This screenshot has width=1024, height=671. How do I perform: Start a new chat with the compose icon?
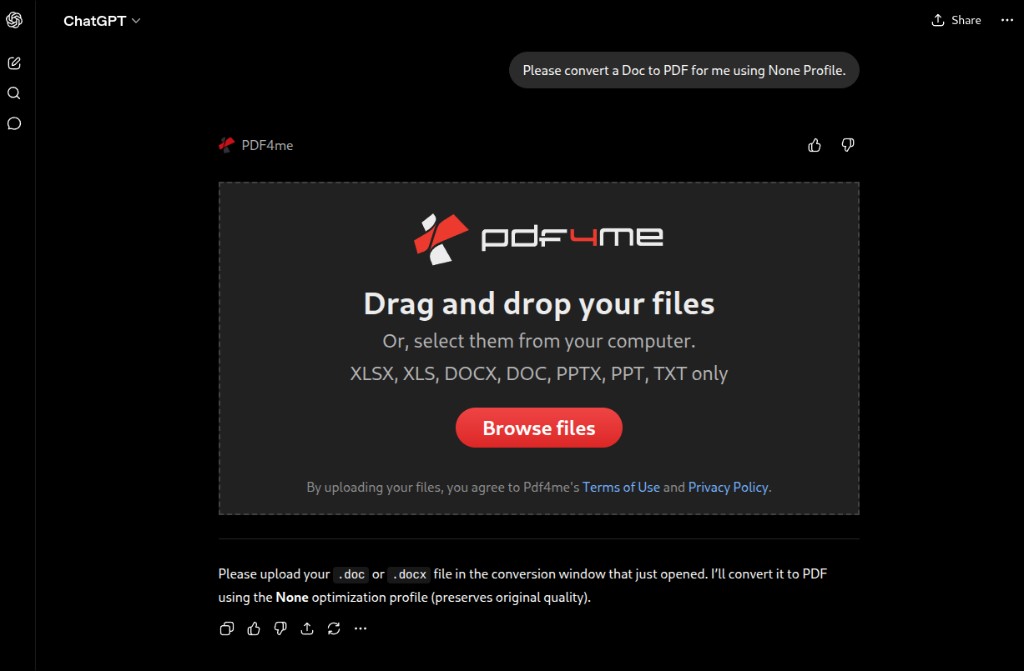(14, 63)
